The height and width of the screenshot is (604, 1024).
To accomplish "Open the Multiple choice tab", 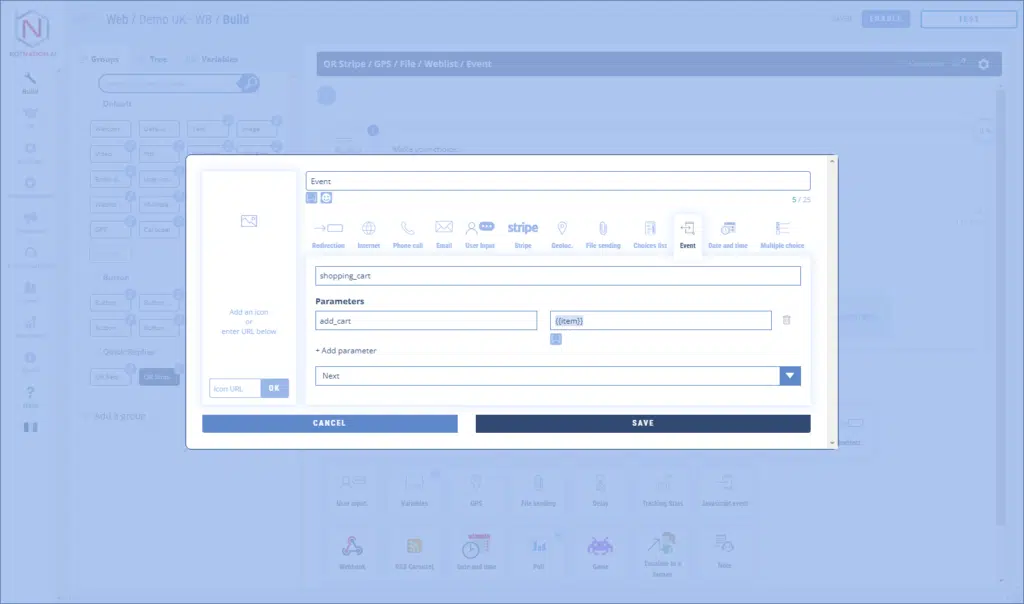I will point(780,233).
